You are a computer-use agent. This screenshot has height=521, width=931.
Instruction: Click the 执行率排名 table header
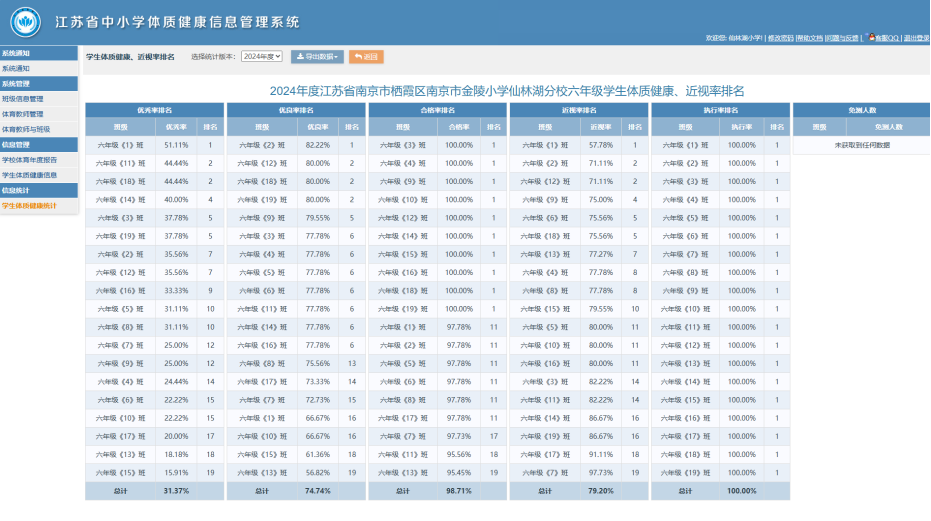[721, 110]
